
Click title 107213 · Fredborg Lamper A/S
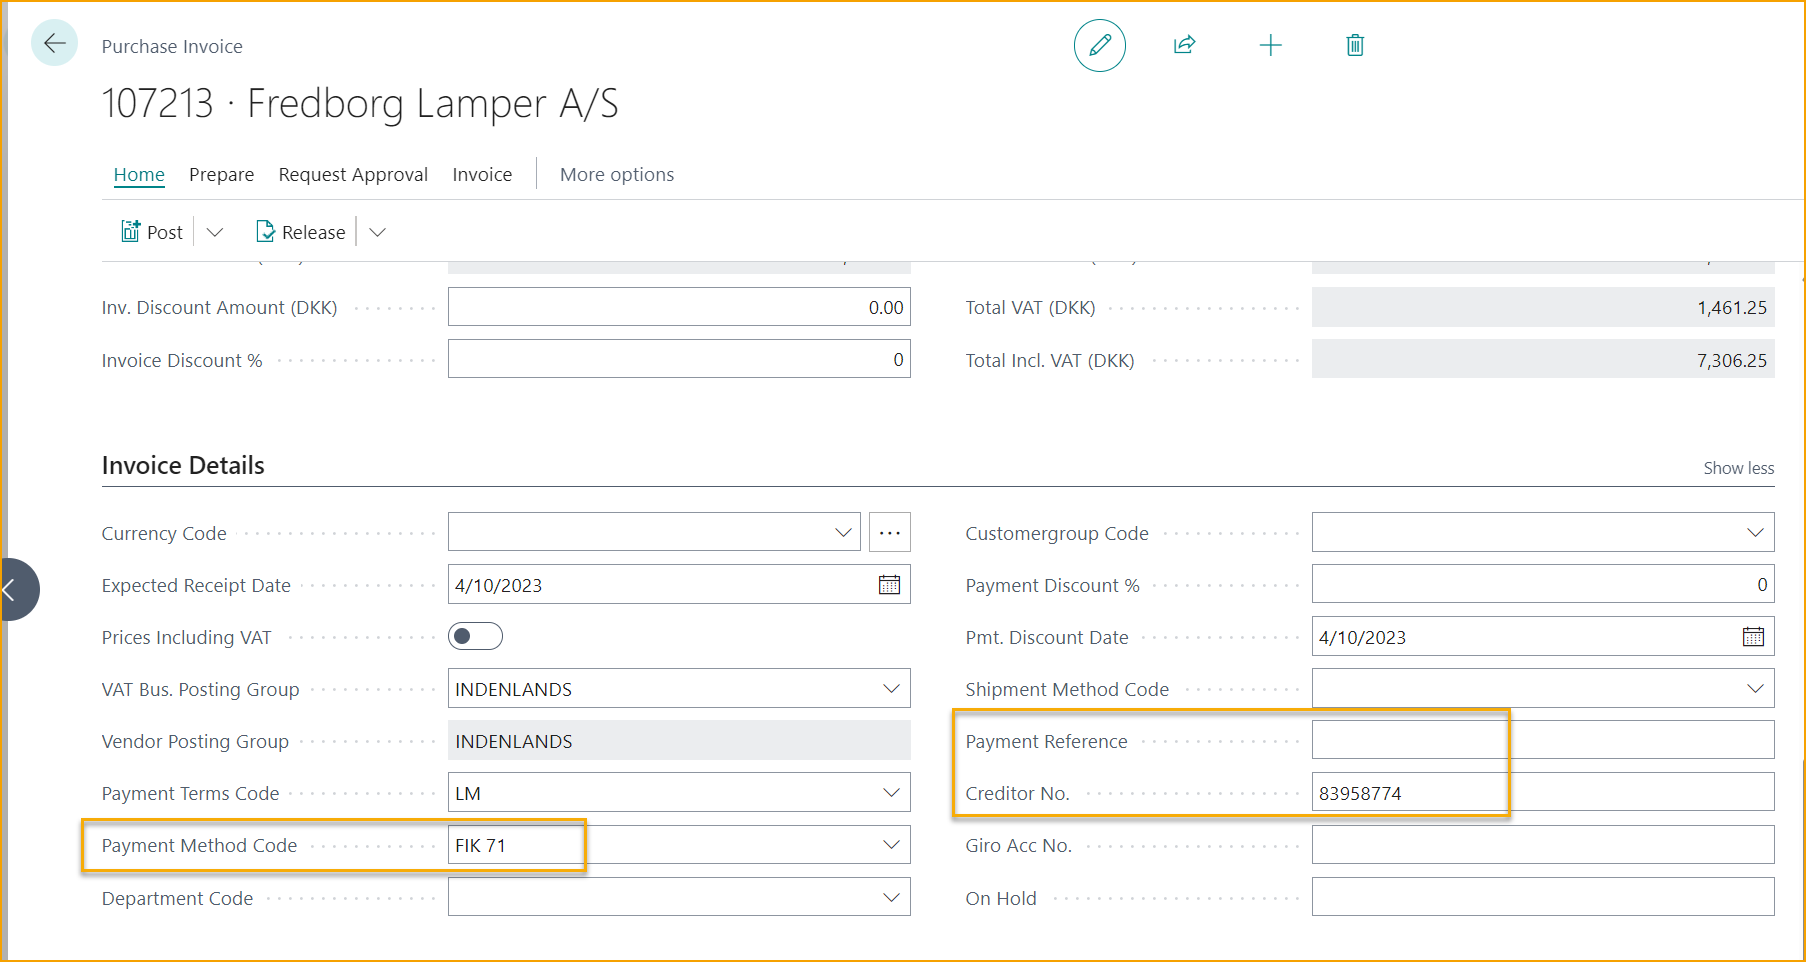coord(360,103)
